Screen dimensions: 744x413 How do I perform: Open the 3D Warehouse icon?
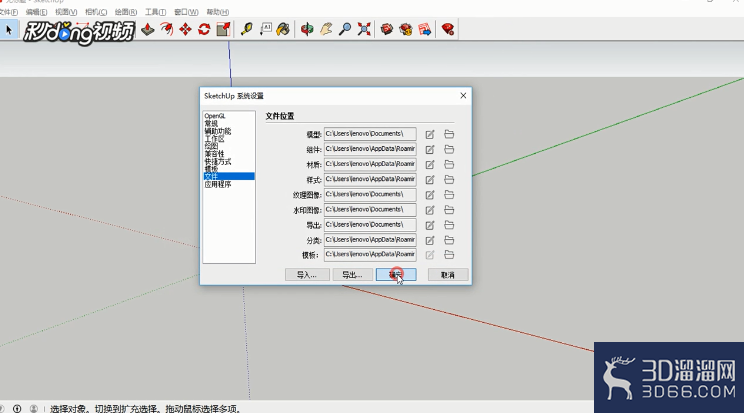pyautogui.click(x=387, y=29)
